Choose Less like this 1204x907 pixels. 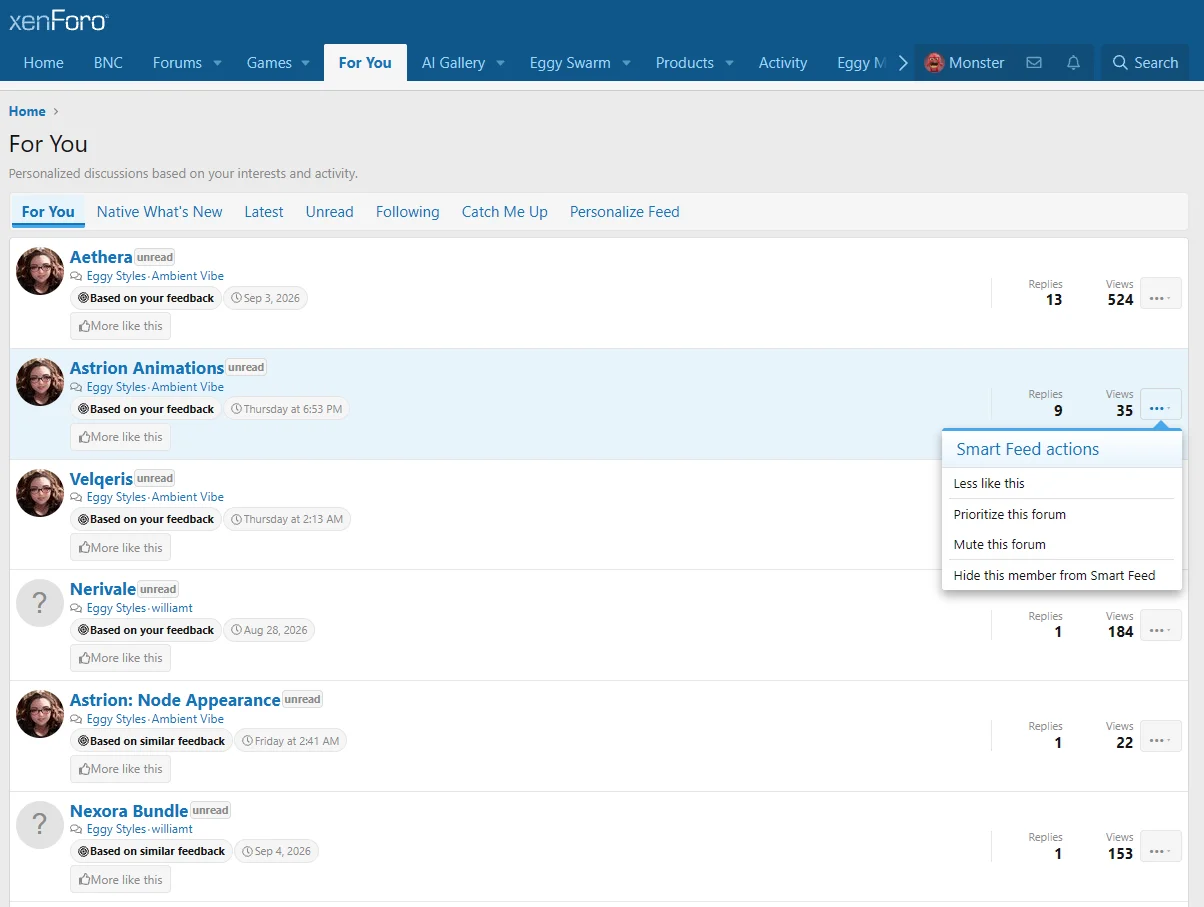pyautogui.click(x=1062, y=483)
